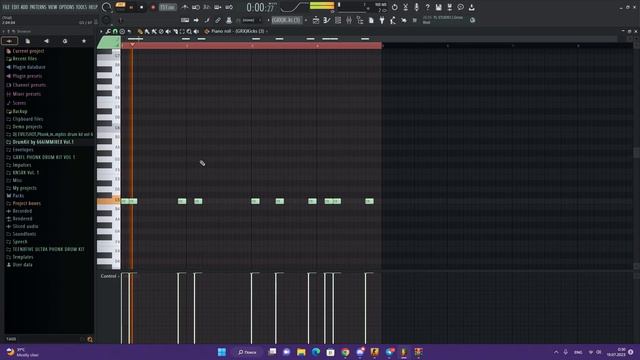Open the Mixer icon
640x360 pixels.
[349, 20]
